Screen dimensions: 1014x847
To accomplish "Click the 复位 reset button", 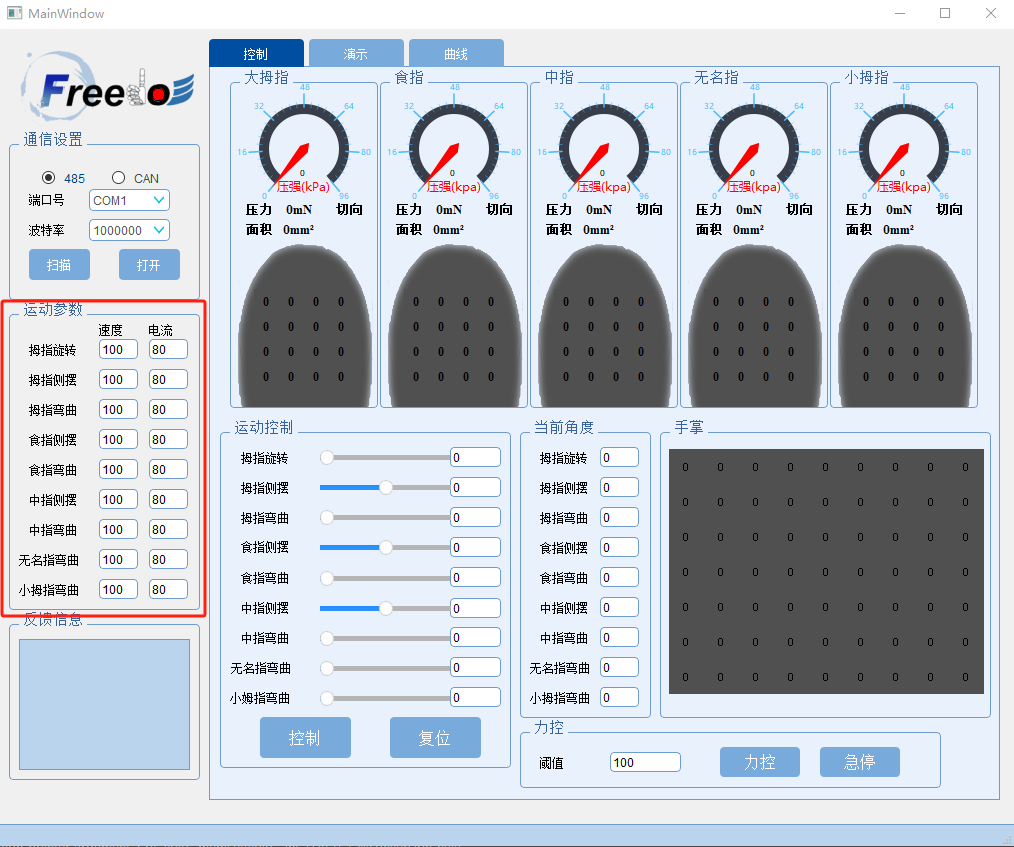I will tap(435, 738).
